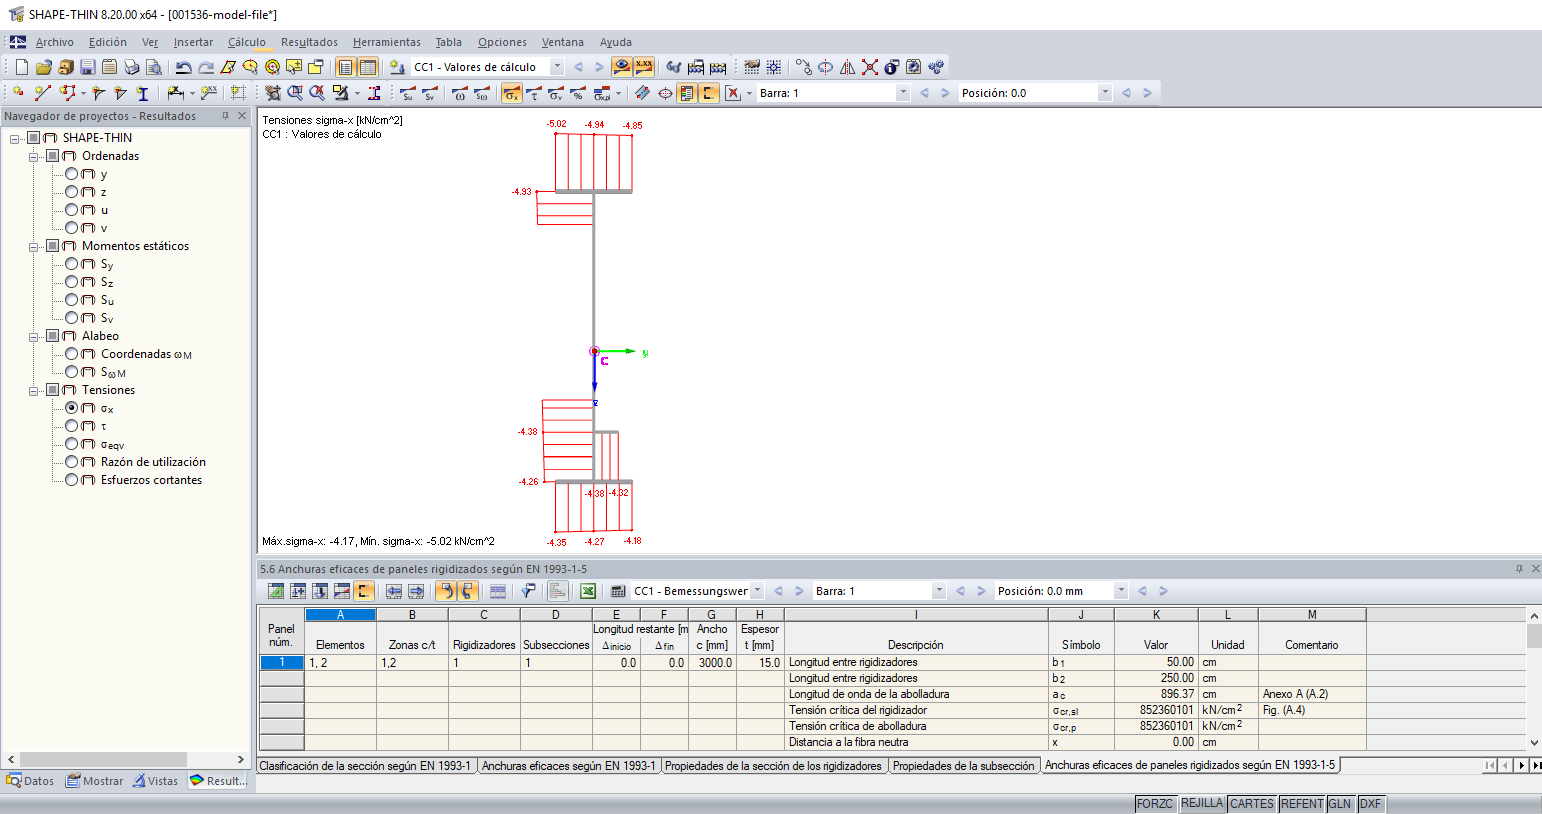Select Razón de utilización radio button
Screen dimensions: 1542x814
(x=71, y=462)
